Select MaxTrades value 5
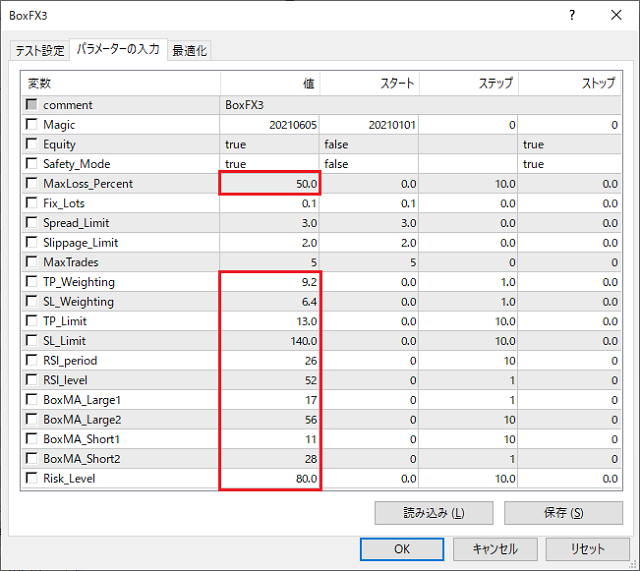This screenshot has height=571, width=640. click(x=269, y=262)
